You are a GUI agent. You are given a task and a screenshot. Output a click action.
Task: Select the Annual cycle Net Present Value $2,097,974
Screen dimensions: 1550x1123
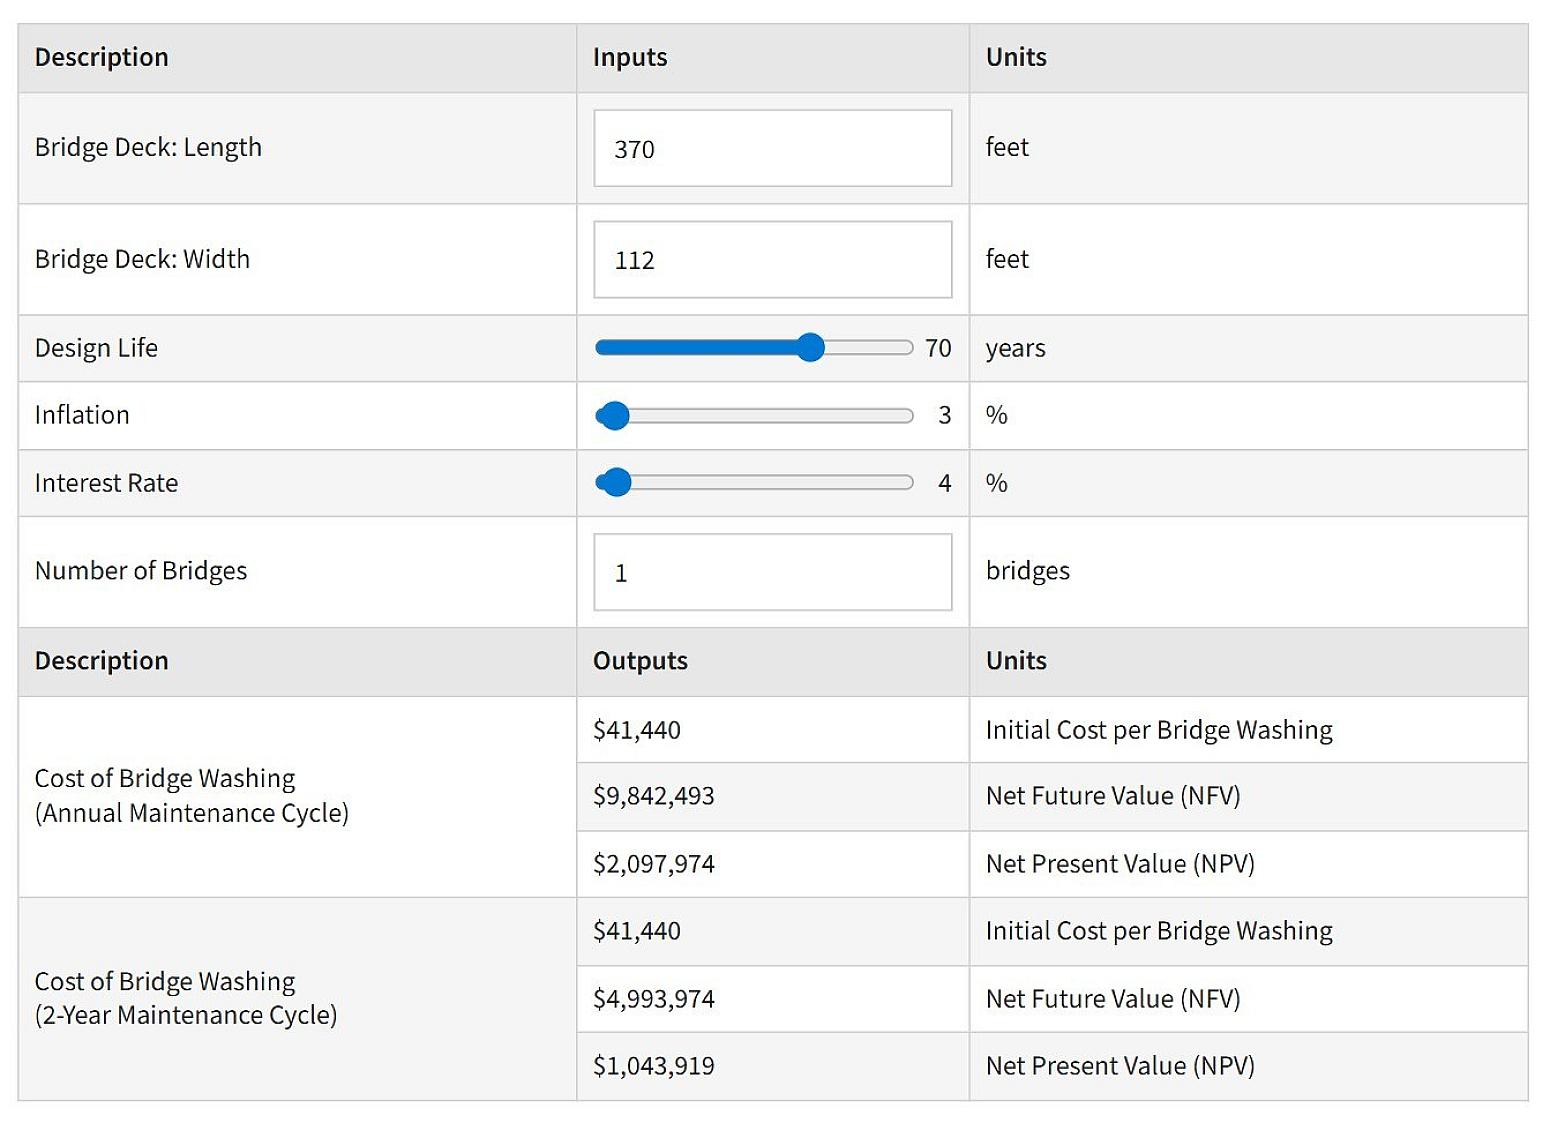(x=654, y=864)
